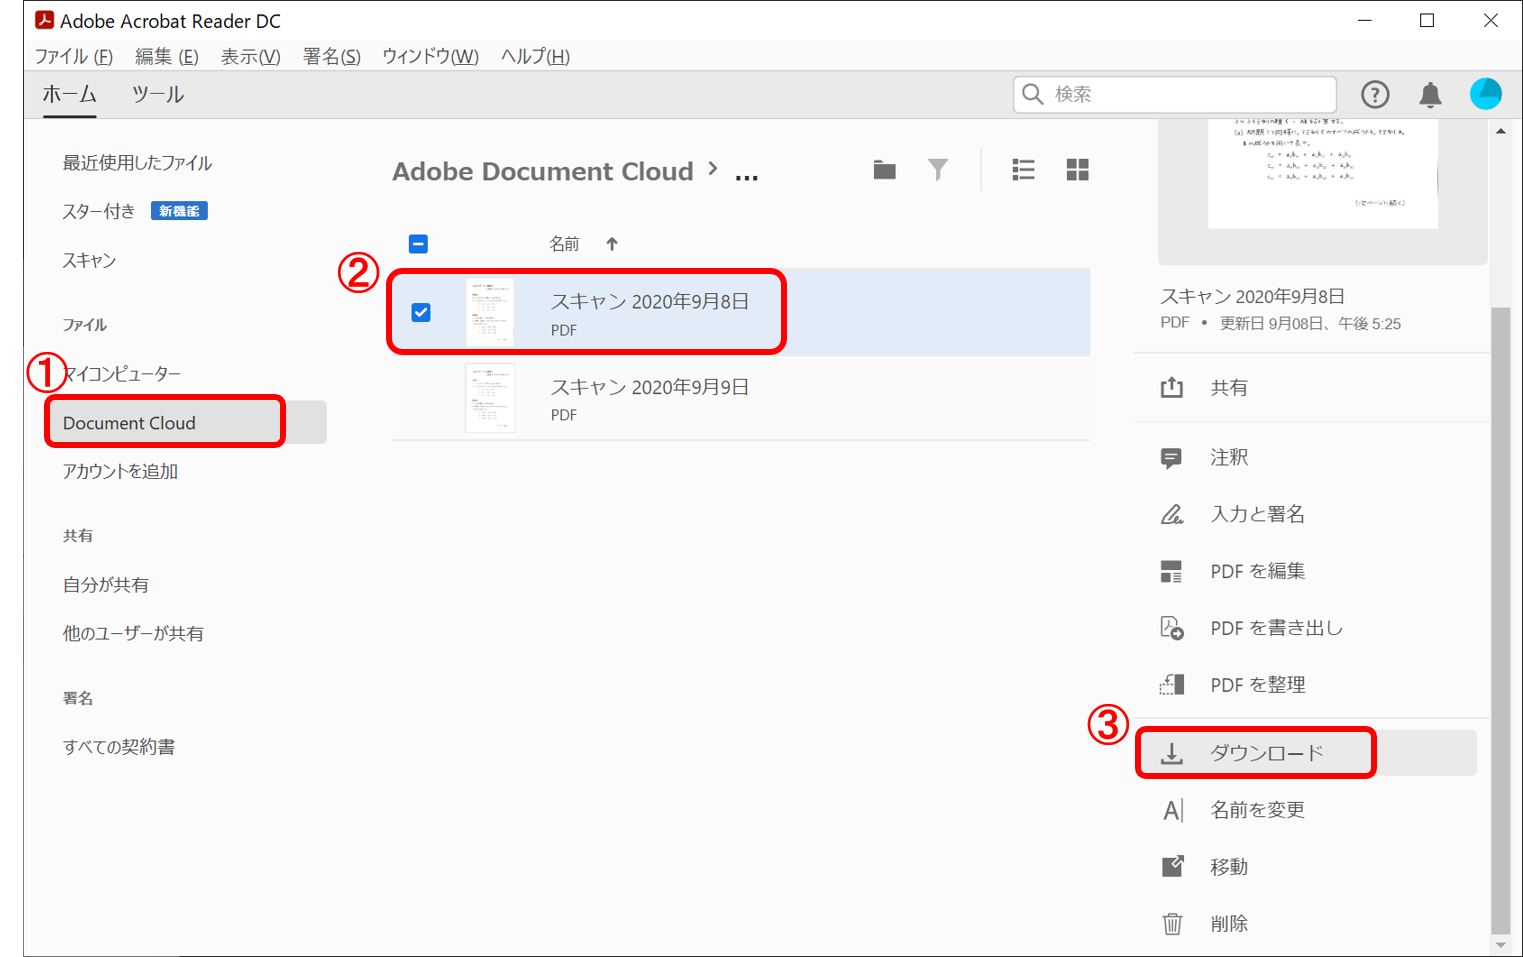Select the スキャン 2020年9月9日 file row
This screenshot has width=1523, height=957.
tap(741, 398)
